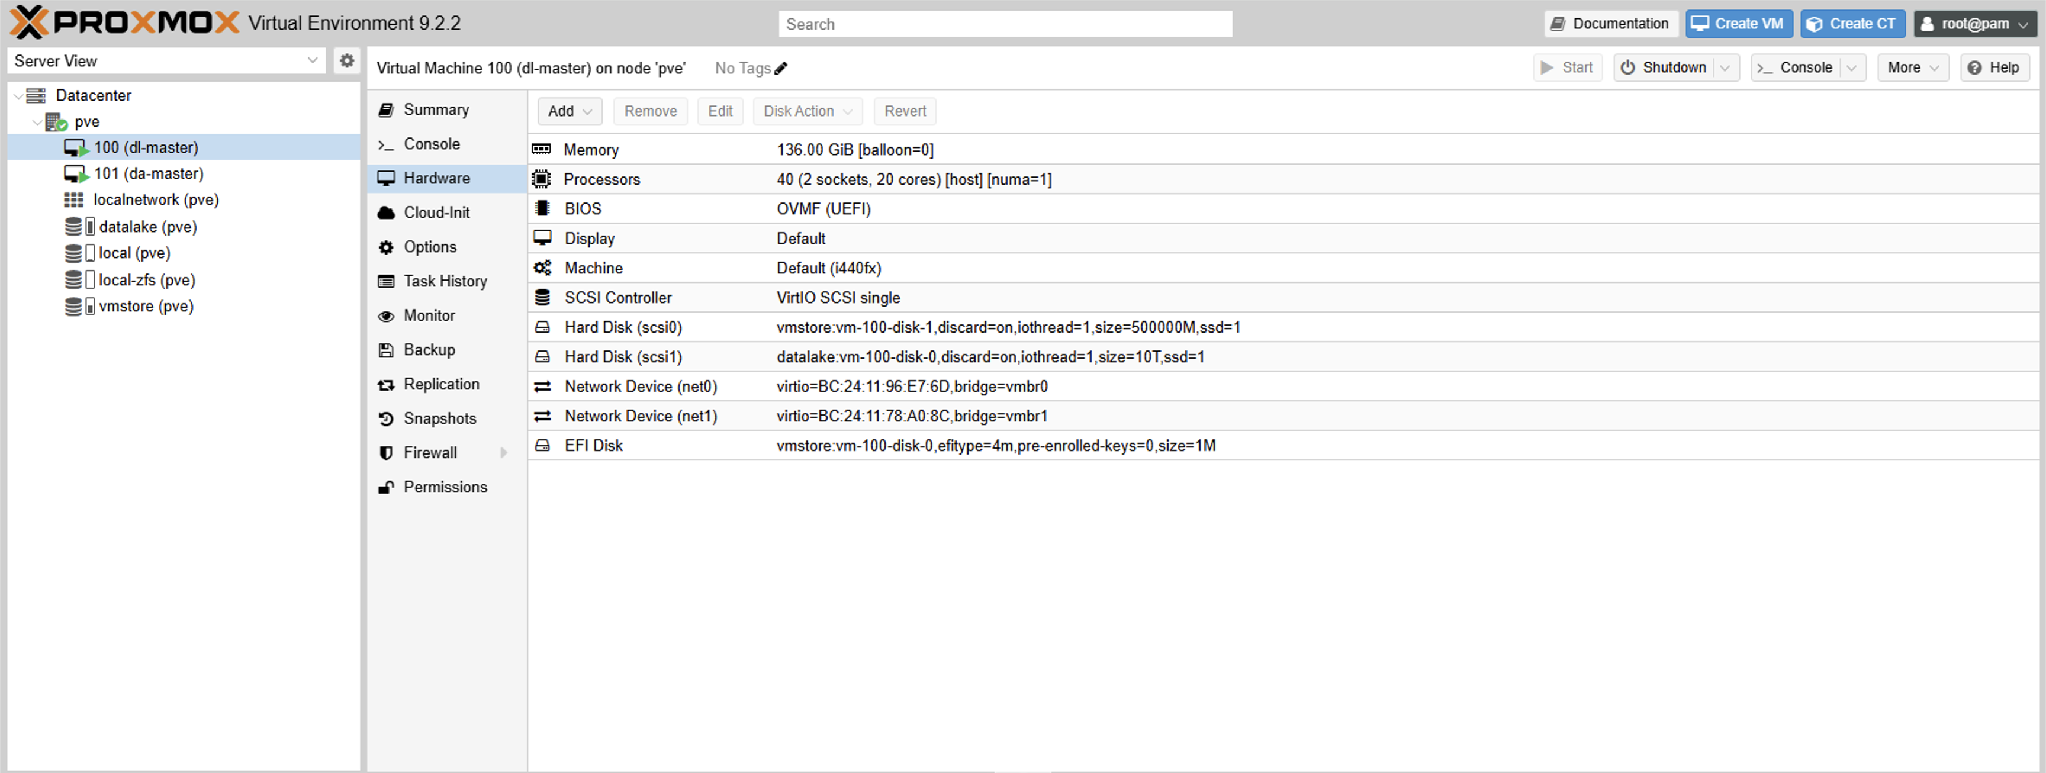Screen dimensions: 2046x773
Task: Select the net1 bridge=vmbr1 value
Action: point(912,416)
